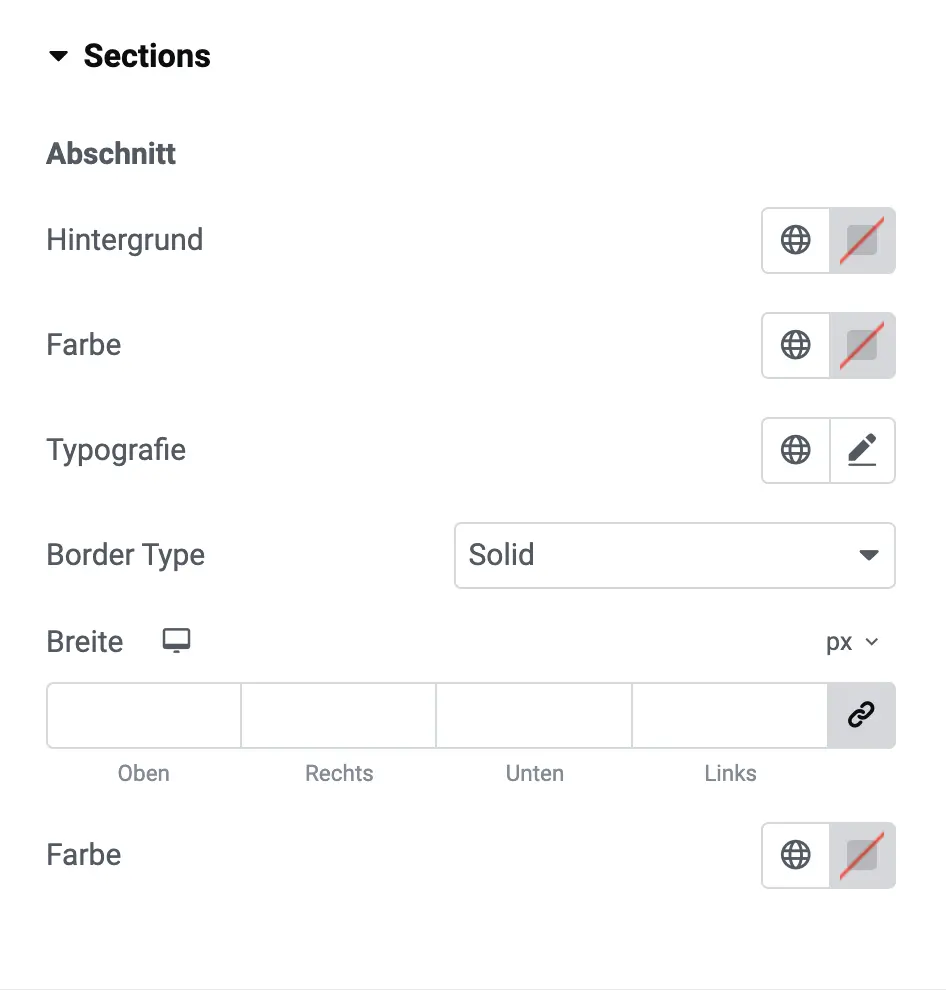Open global color for Hintergrund
Image resolution: width=946 pixels, height=990 pixels.
(x=796, y=240)
